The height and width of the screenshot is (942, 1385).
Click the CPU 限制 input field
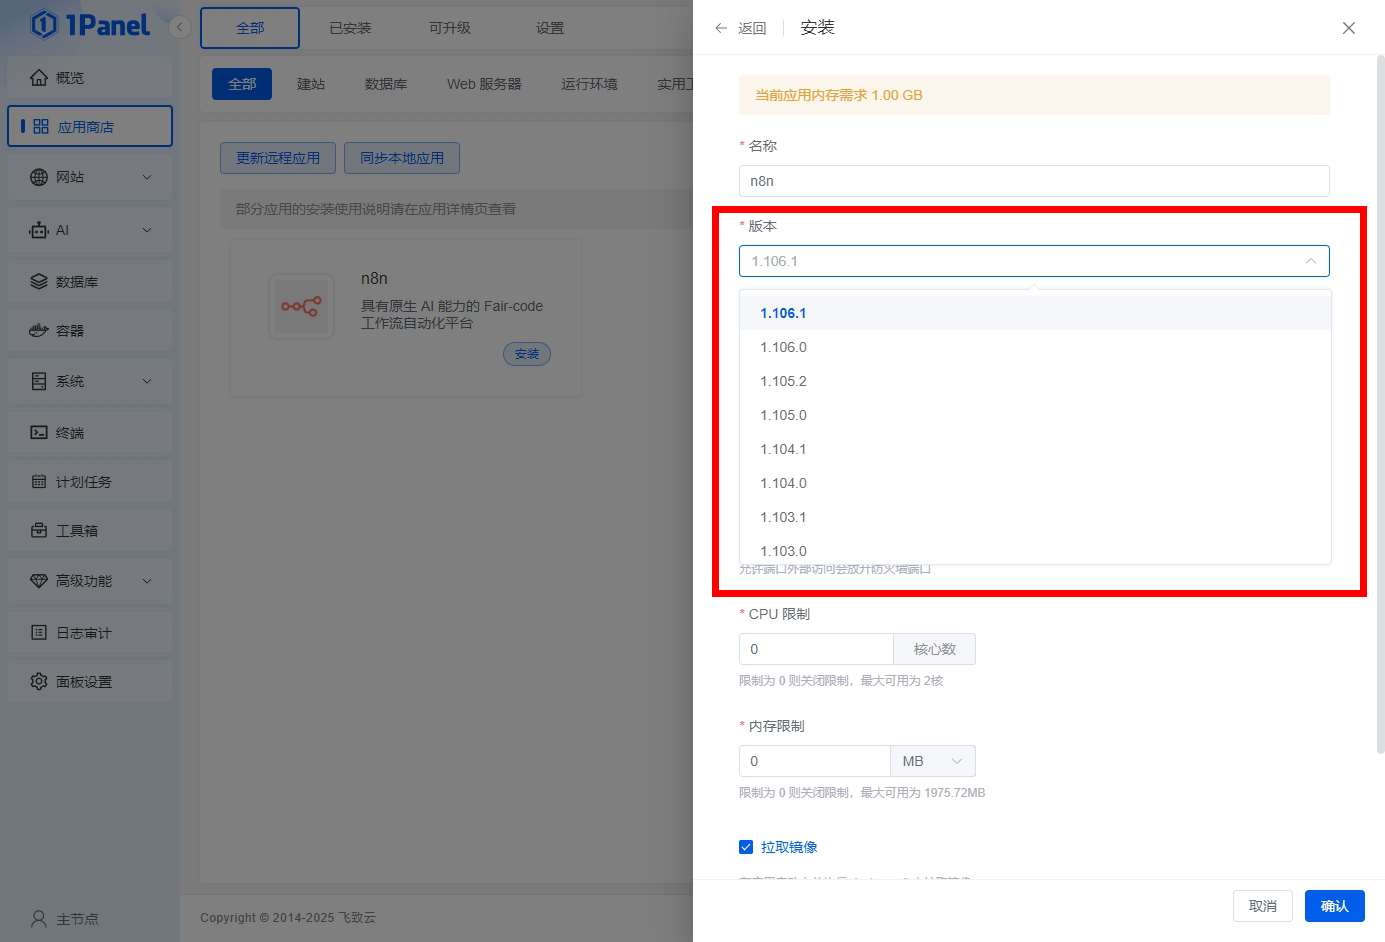coord(816,649)
